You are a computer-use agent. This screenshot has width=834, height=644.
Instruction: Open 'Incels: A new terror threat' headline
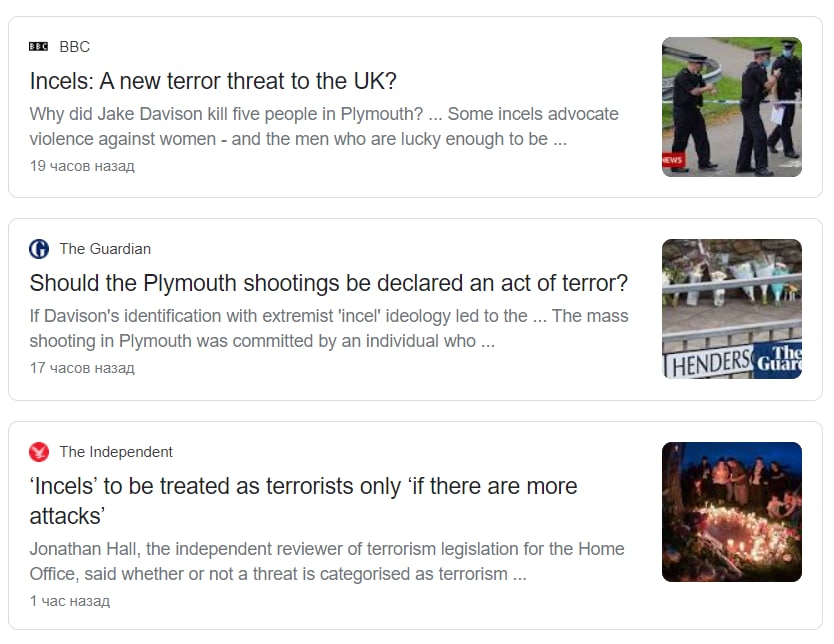click(x=213, y=81)
